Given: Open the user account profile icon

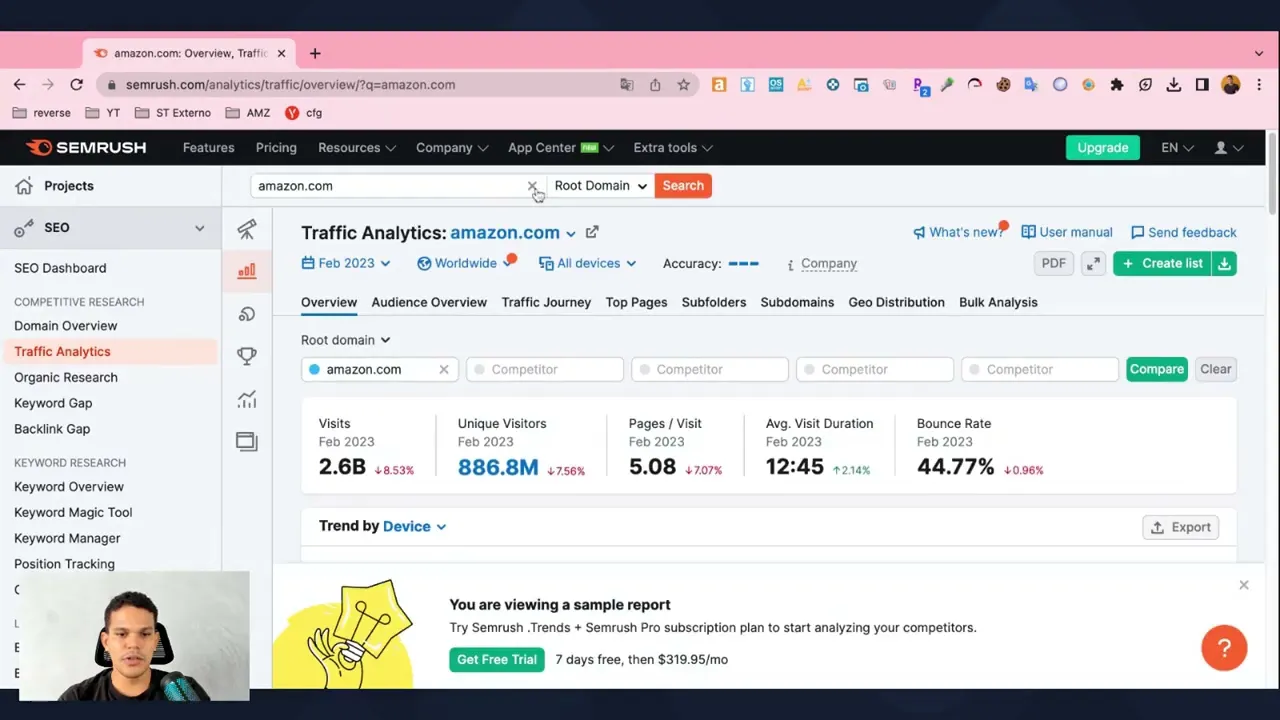Looking at the screenshot, I should 1228,148.
